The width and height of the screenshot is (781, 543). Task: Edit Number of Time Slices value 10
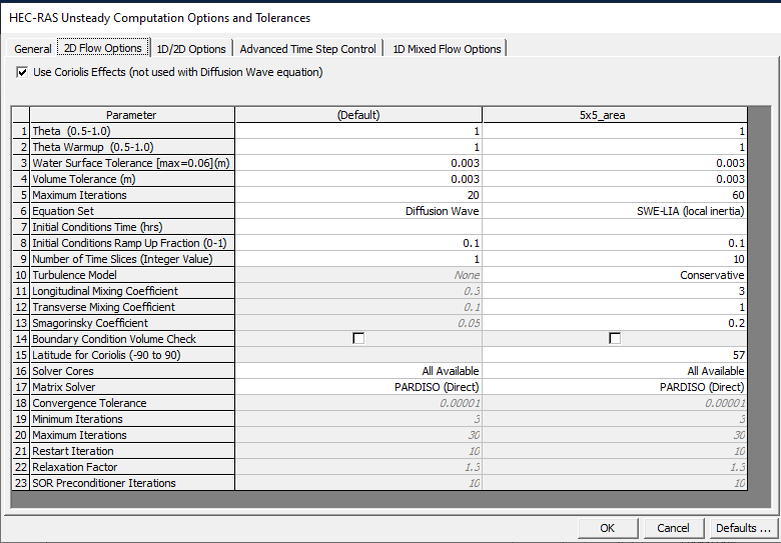tap(615, 259)
